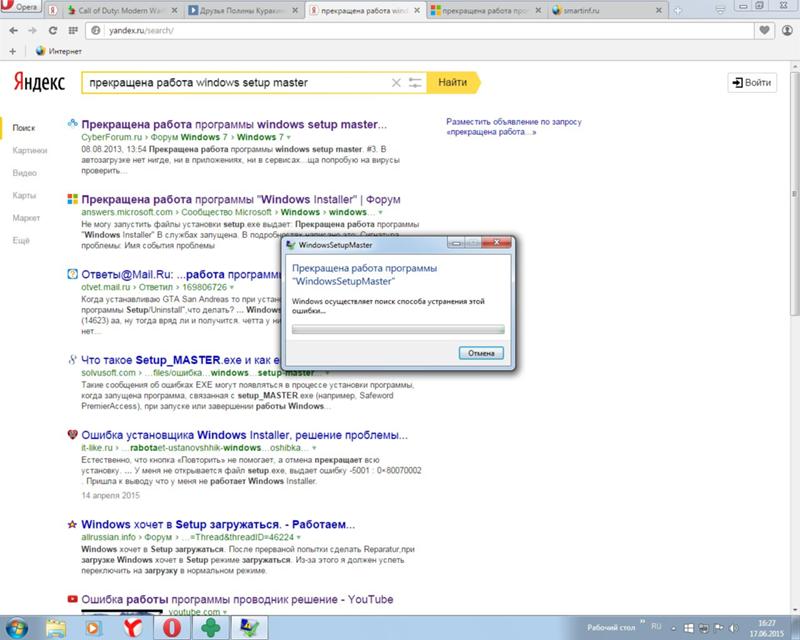
Task: Click the Найти search button
Action: tap(453, 83)
